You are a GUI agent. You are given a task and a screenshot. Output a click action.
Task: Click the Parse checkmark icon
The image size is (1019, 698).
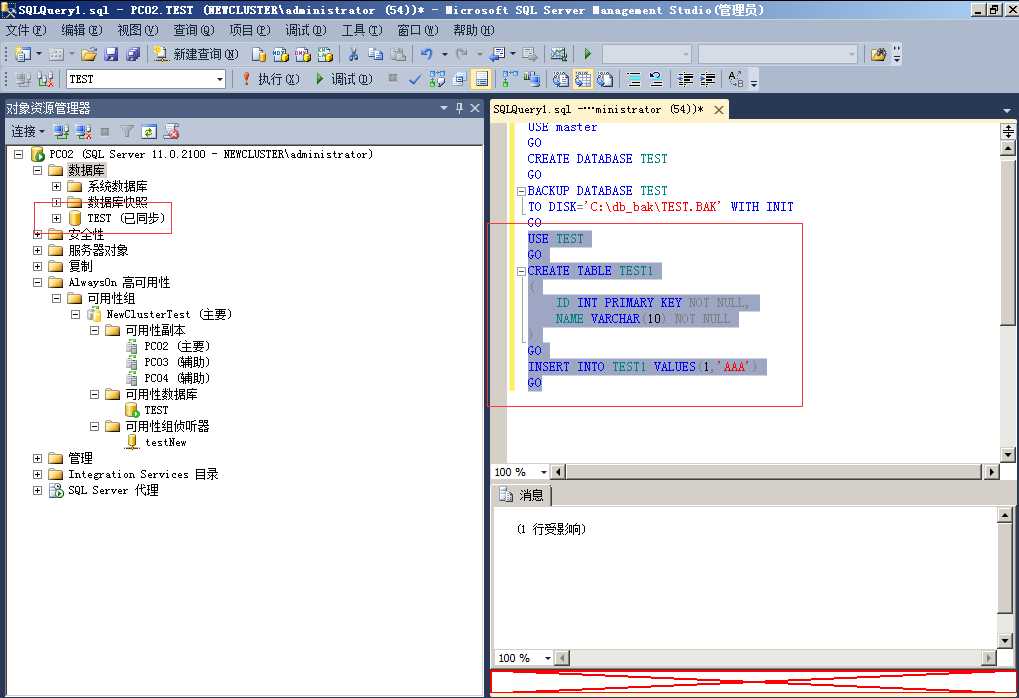[x=415, y=79]
